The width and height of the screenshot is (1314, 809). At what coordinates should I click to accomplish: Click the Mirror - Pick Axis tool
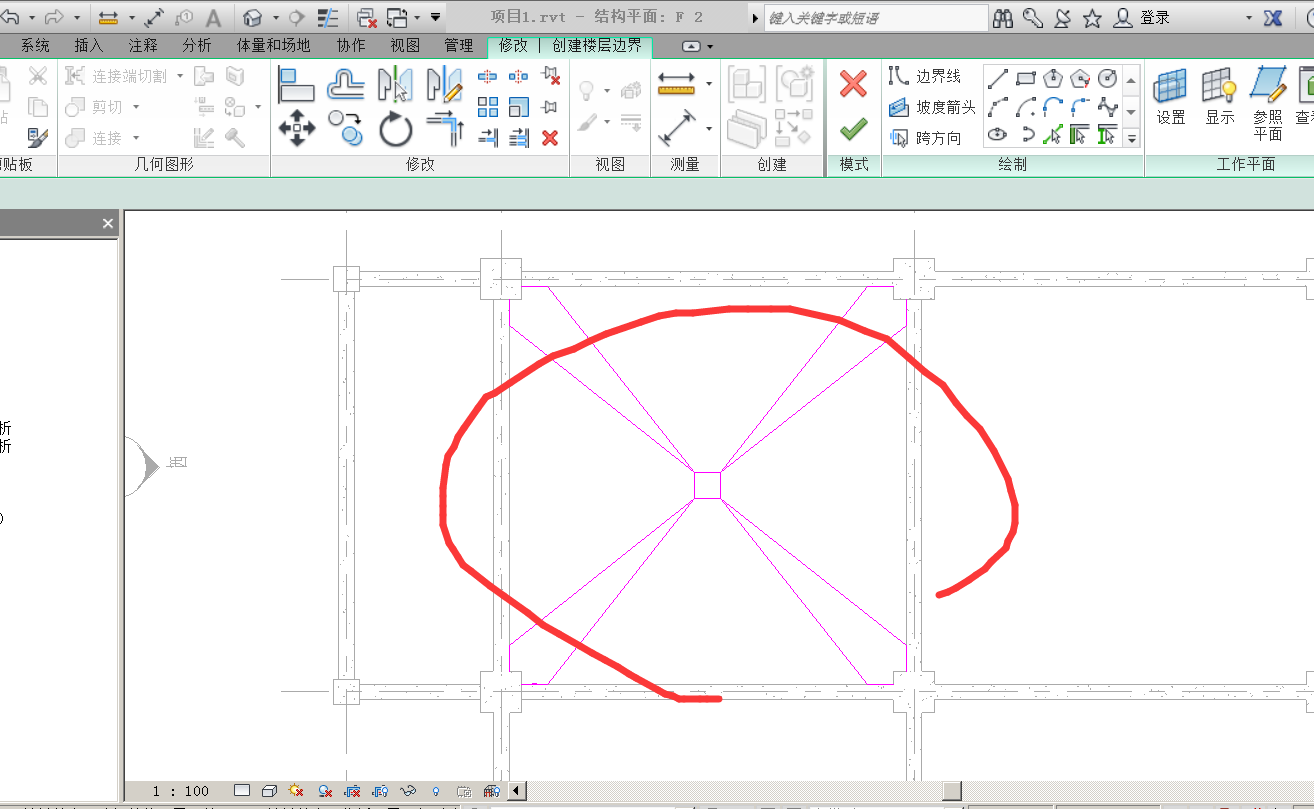tap(396, 84)
